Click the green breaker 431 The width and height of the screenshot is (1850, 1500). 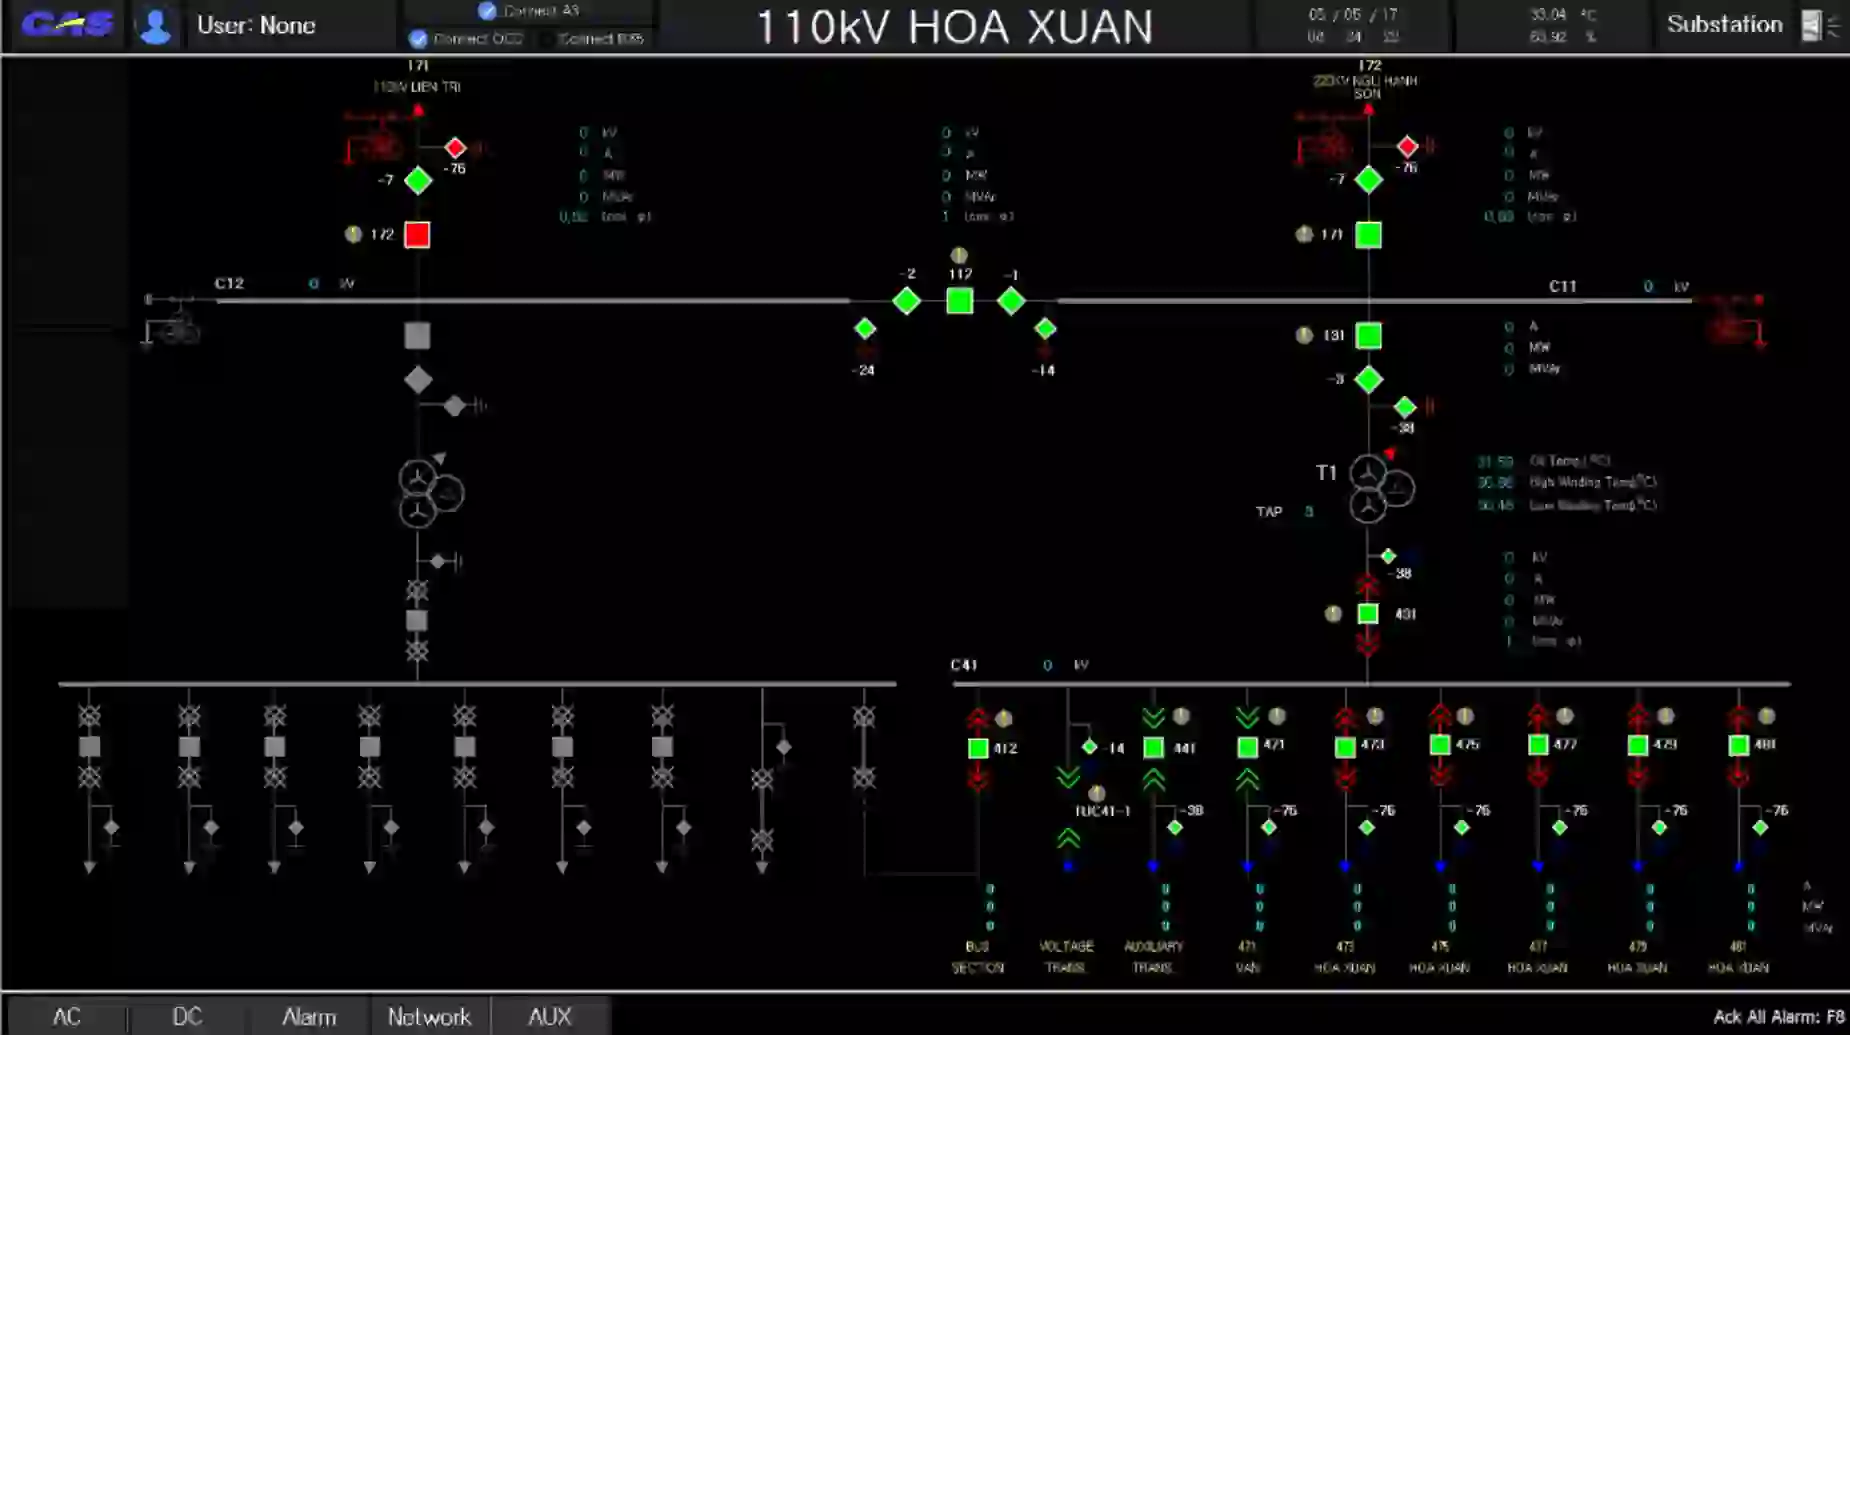click(x=1367, y=614)
